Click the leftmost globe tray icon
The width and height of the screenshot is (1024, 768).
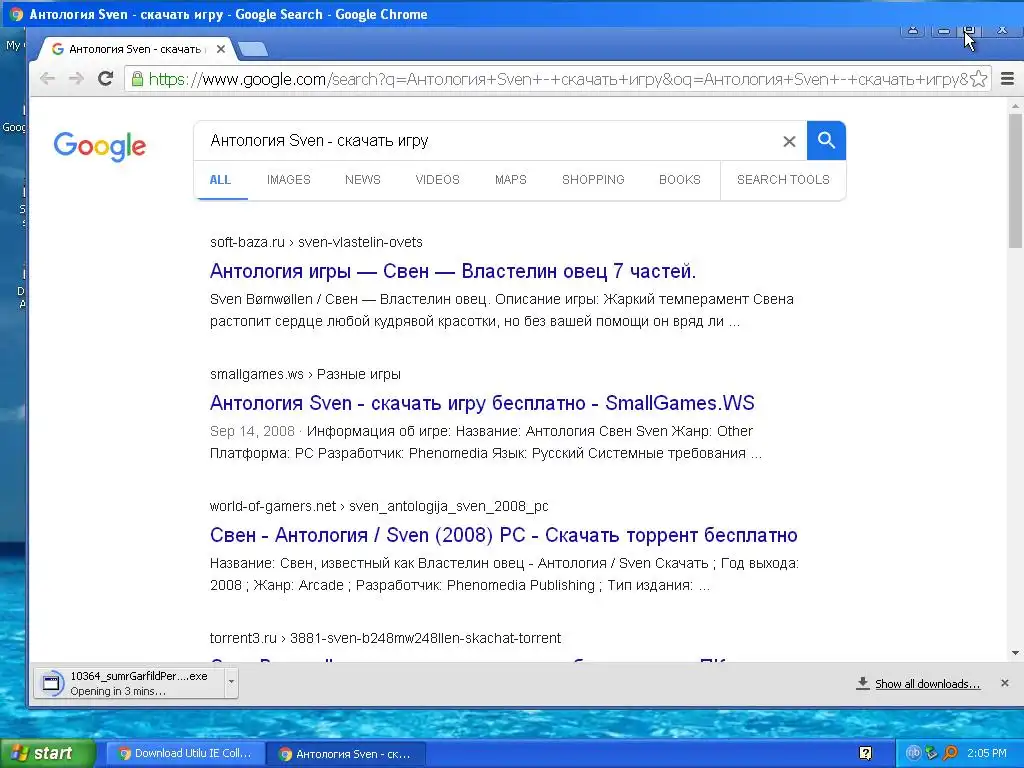[x=913, y=754]
